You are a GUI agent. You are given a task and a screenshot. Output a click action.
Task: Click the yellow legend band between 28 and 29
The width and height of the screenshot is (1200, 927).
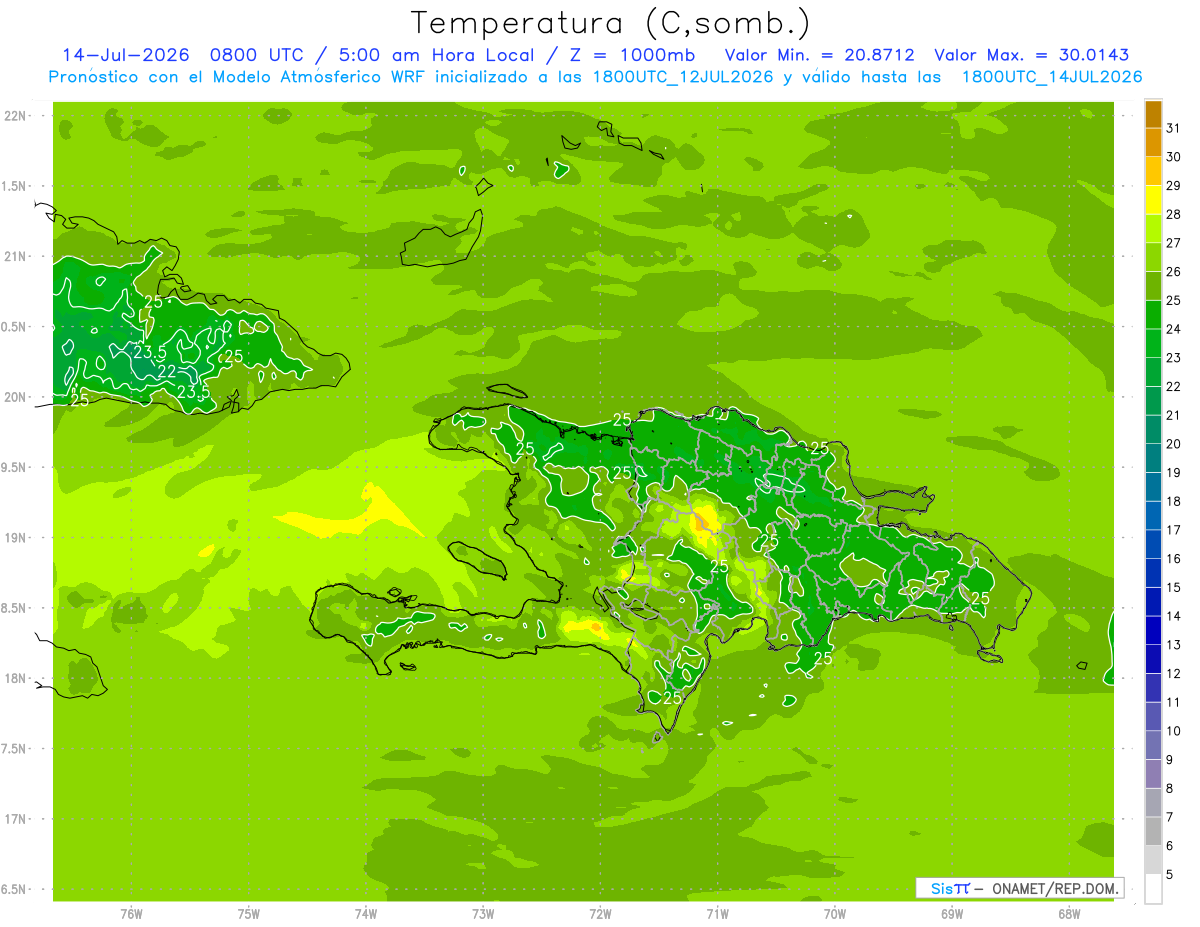pyautogui.click(x=1153, y=200)
